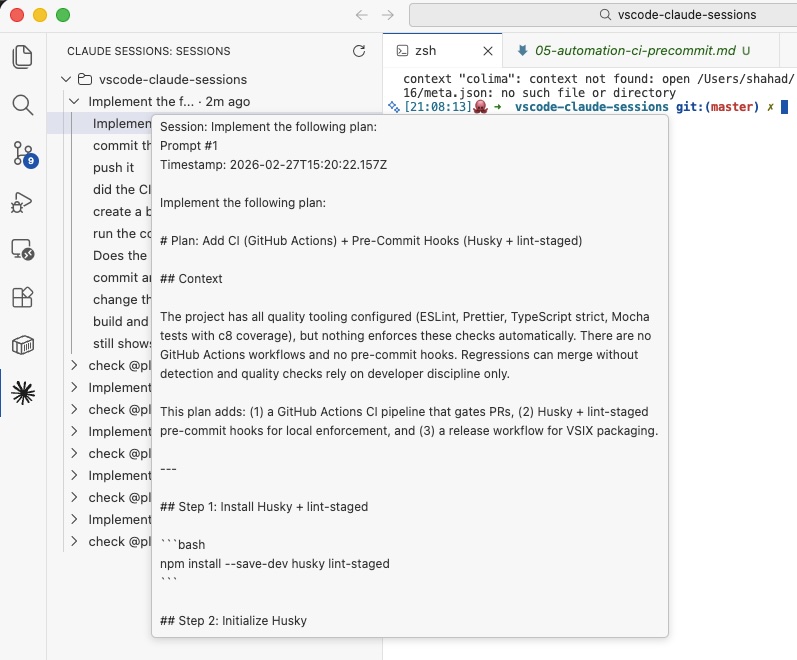Expand the last collapsed 'Implement' session
Viewport: 797px width, 660px height.
click(x=74, y=519)
